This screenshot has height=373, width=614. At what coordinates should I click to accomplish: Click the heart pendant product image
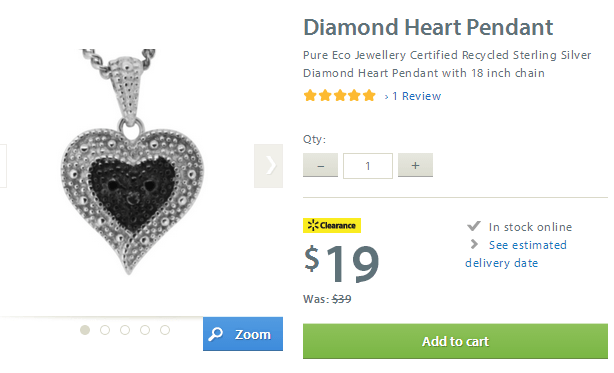click(131, 162)
